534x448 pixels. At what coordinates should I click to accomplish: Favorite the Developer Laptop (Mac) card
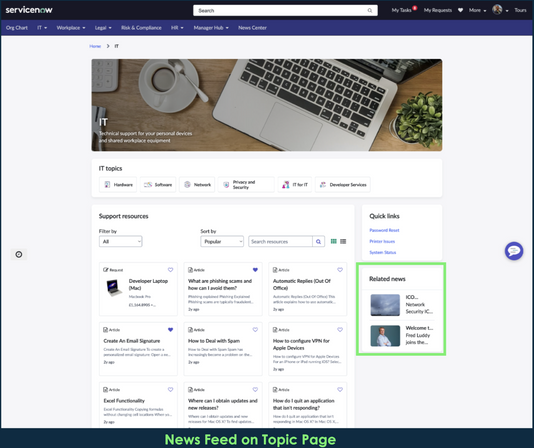pos(170,270)
